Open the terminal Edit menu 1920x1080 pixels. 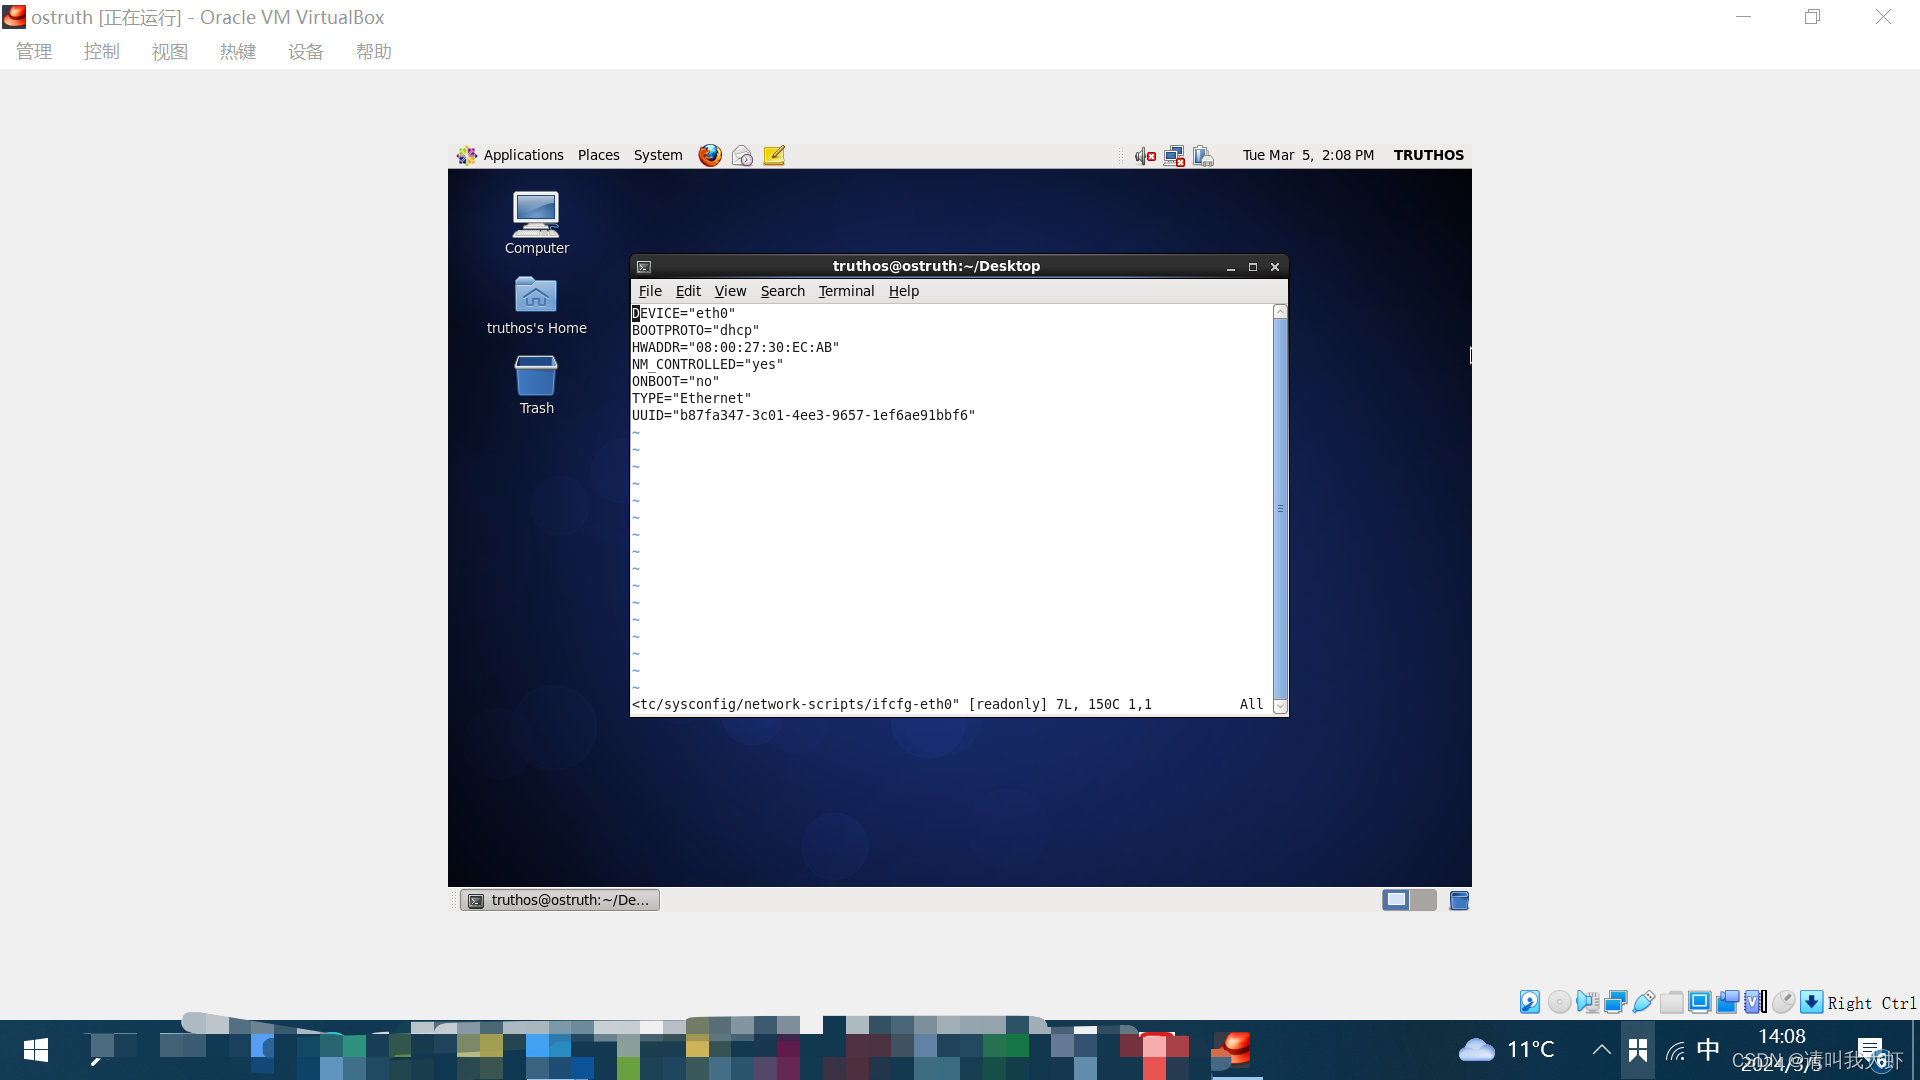coord(688,291)
